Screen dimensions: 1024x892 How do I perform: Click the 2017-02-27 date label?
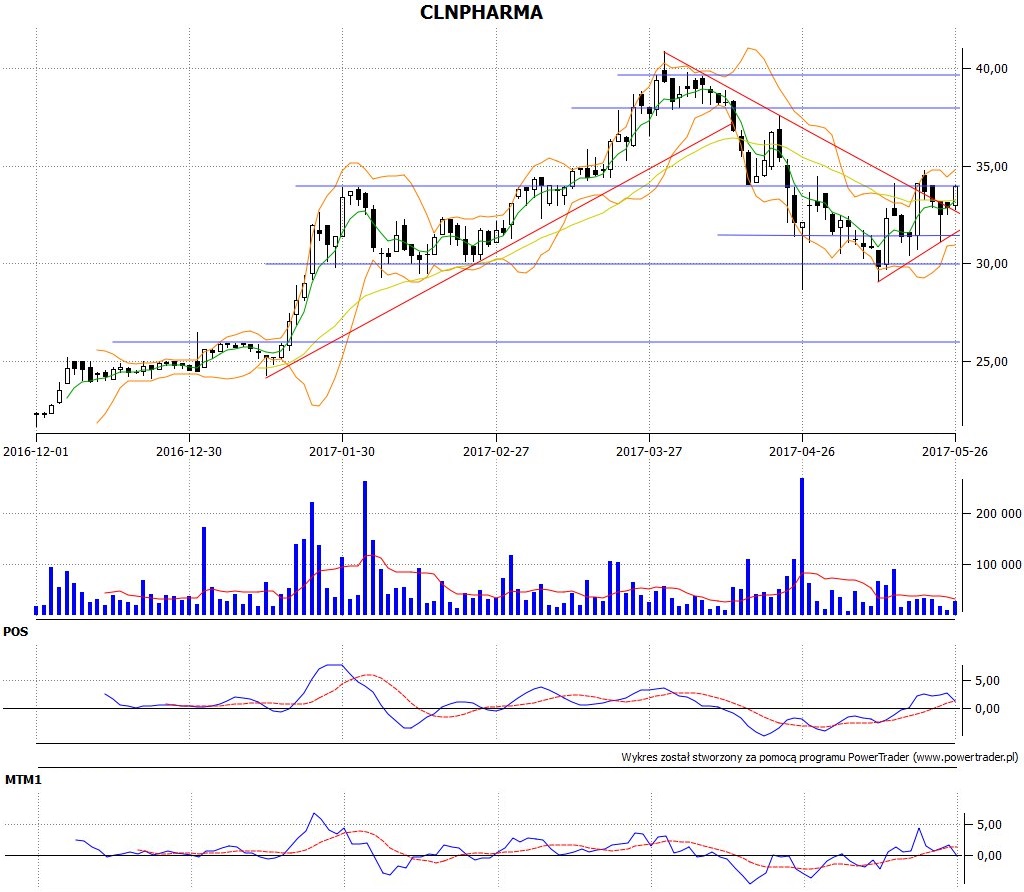pos(496,451)
